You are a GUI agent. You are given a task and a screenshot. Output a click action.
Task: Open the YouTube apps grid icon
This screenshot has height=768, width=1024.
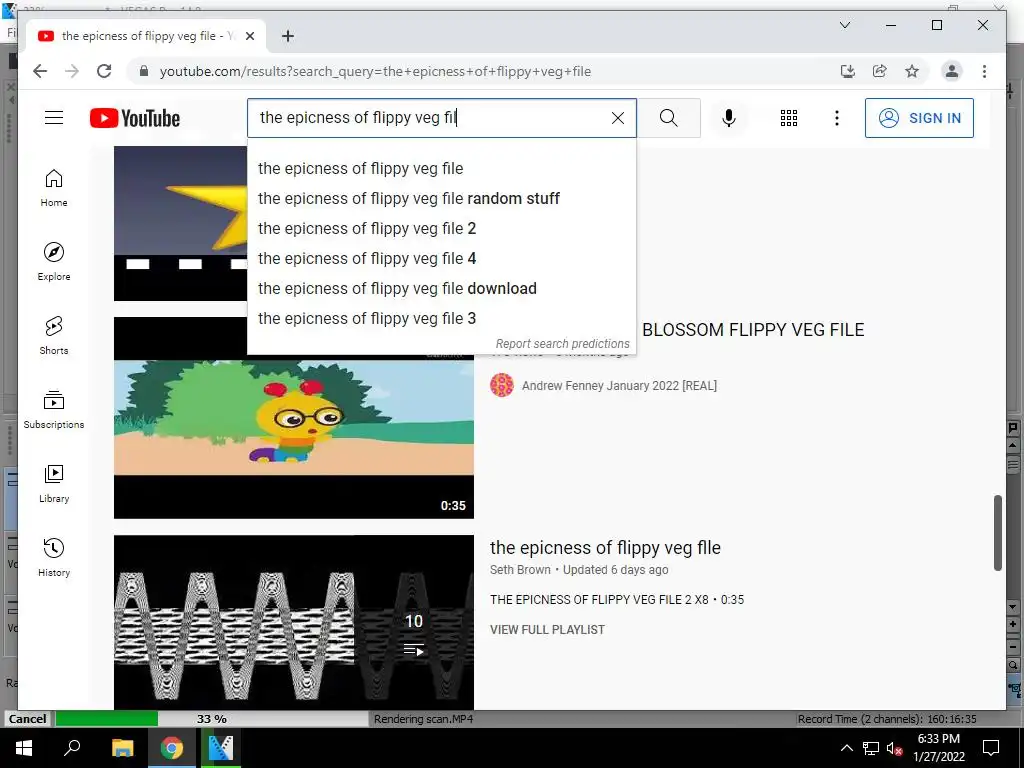click(788, 118)
